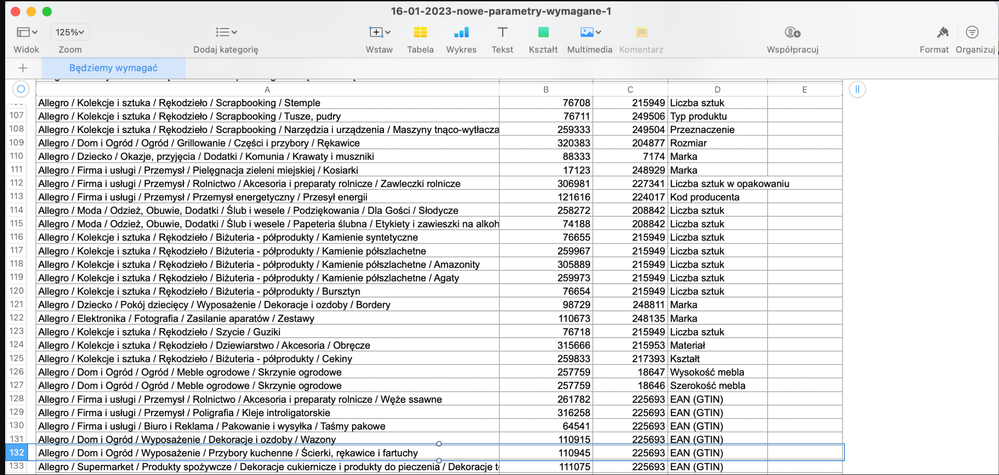Insert a table with Tabela icon
Viewport: 999px width, 475px height.
coord(420,32)
